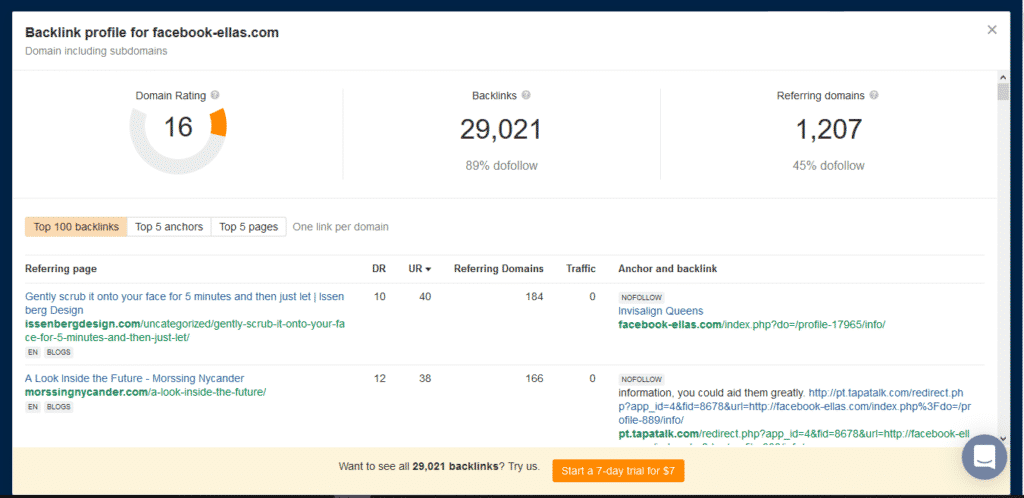The height and width of the screenshot is (498, 1024).
Task: Open the Referring domains help icon
Action: [874, 95]
